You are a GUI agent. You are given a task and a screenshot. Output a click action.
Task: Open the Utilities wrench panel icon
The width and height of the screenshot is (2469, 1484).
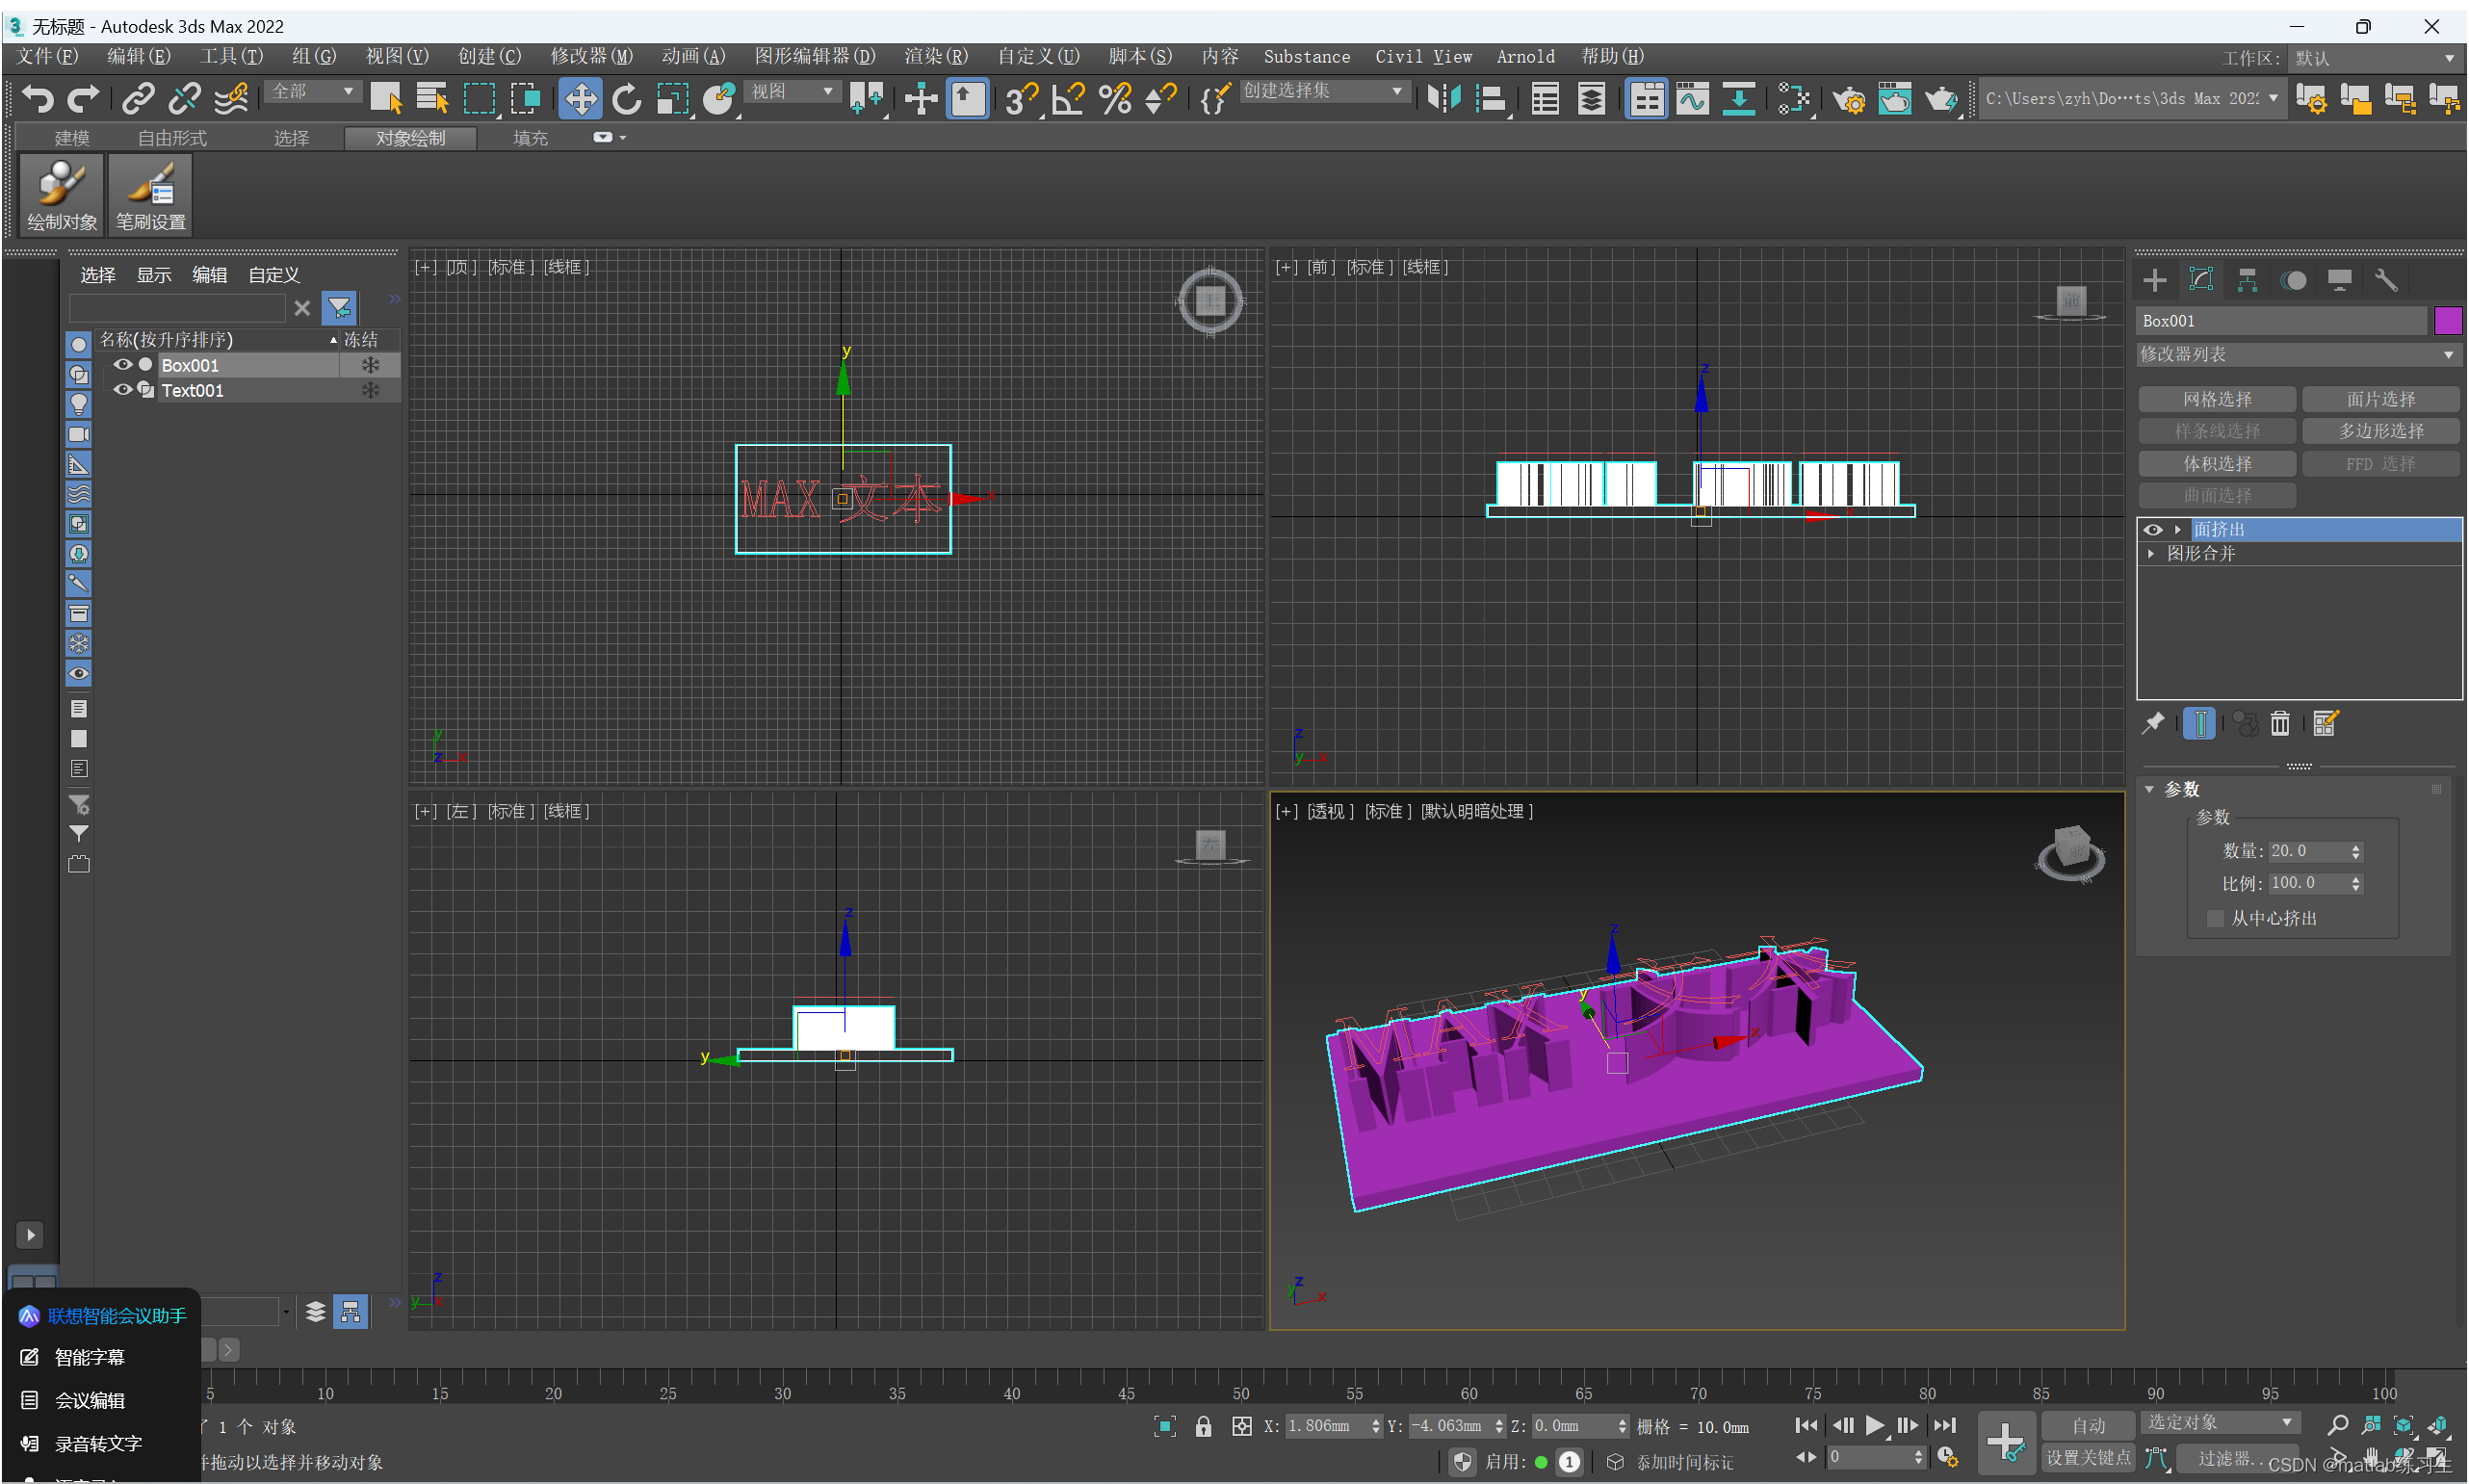pos(2385,280)
